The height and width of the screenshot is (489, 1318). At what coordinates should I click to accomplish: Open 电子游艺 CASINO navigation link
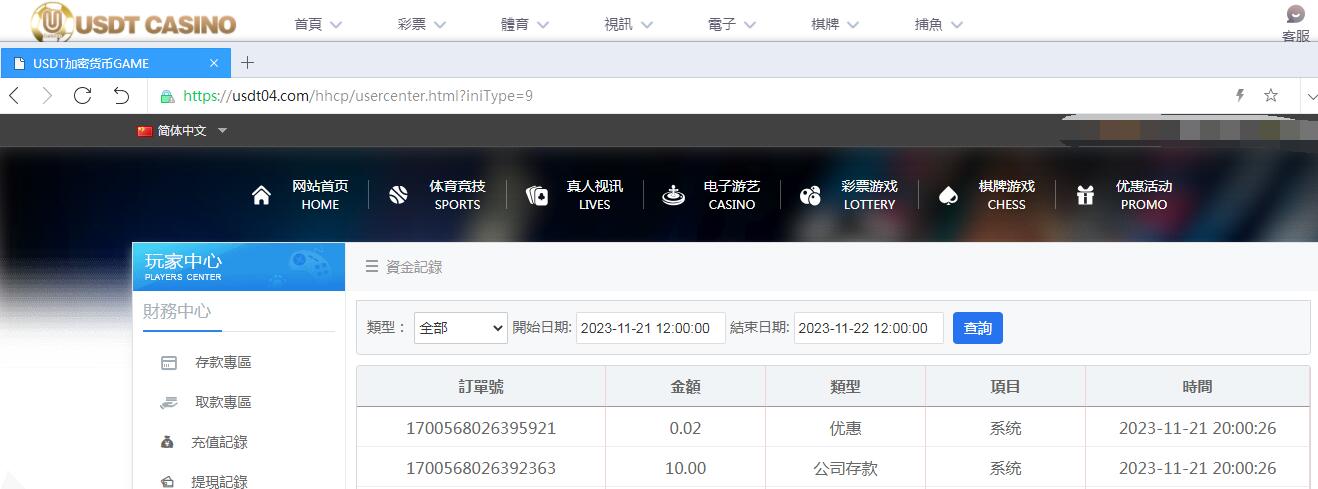732,195
